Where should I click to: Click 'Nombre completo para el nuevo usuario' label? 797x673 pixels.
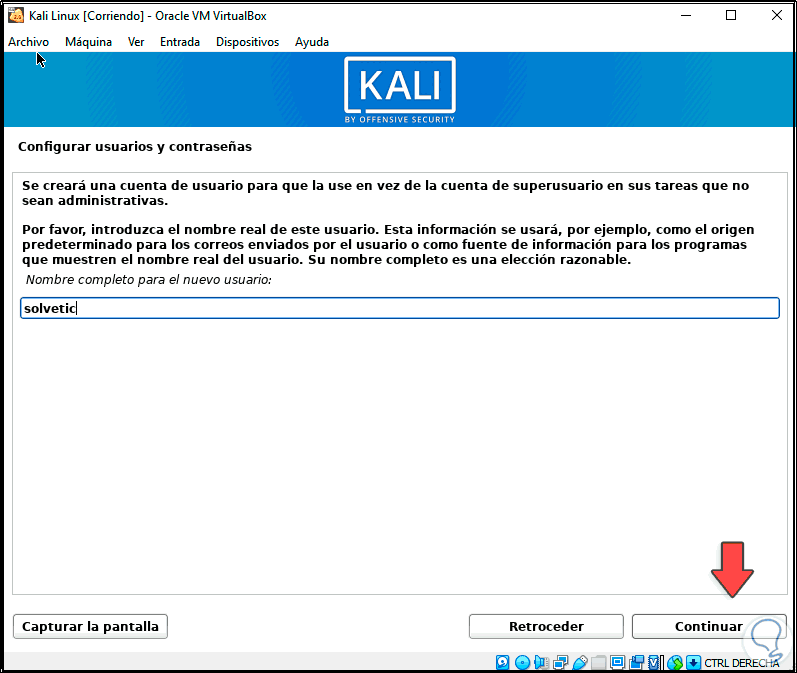(148, 280)
